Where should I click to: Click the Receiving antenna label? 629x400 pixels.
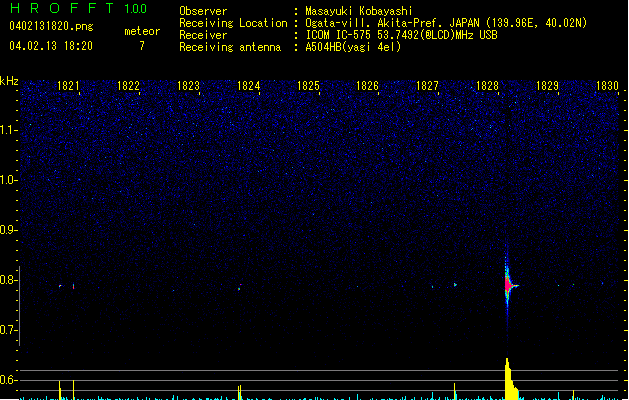pyautogui.click(x=230, y=47)
